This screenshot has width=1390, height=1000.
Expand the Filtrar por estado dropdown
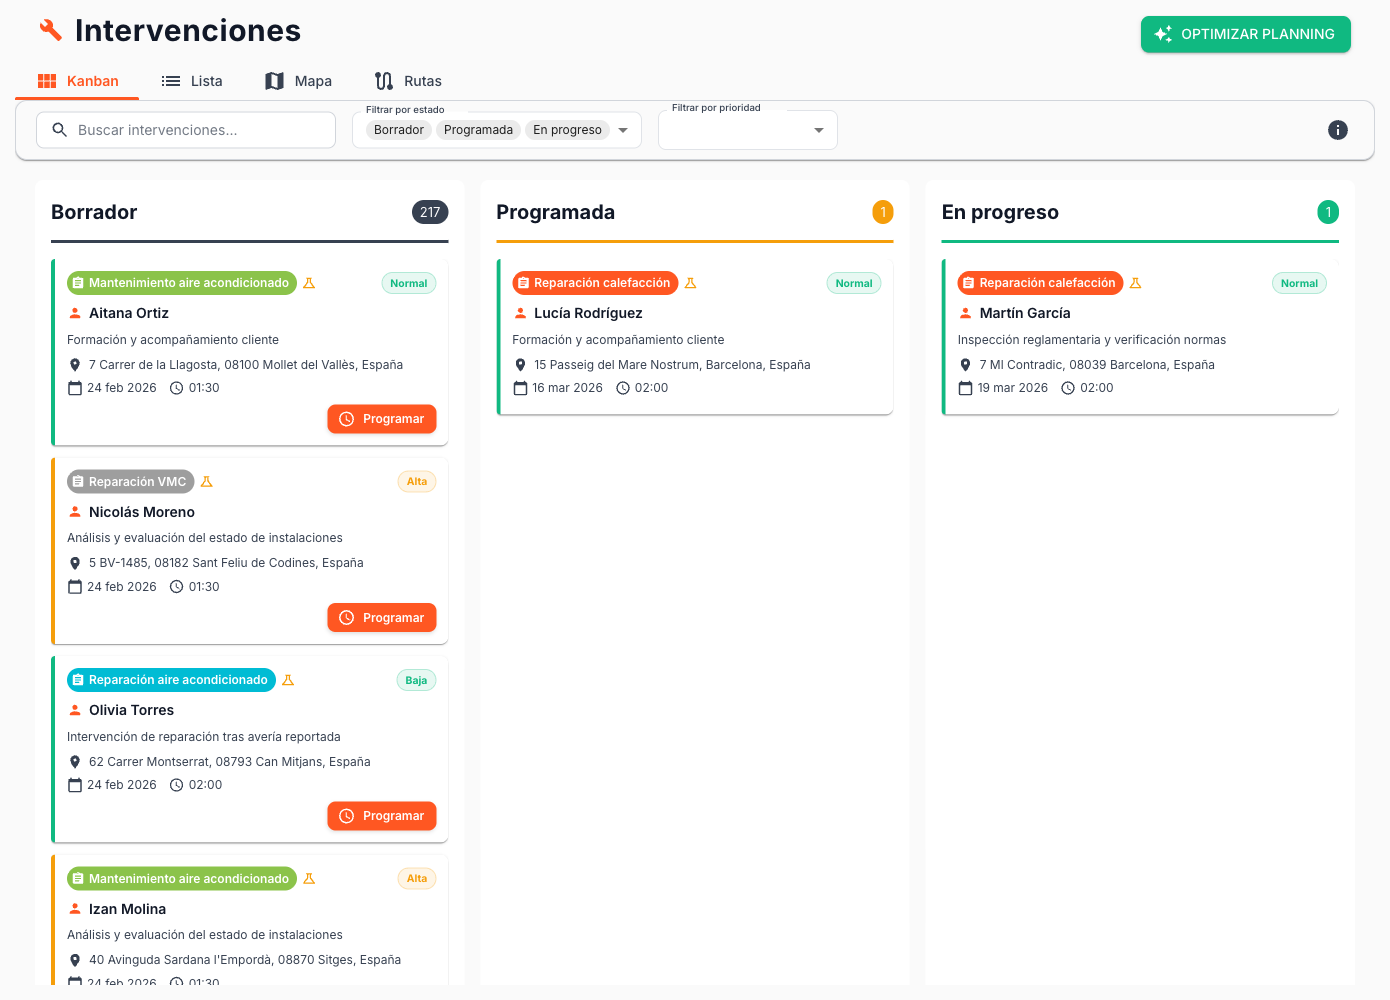click(x=623, y=130)
